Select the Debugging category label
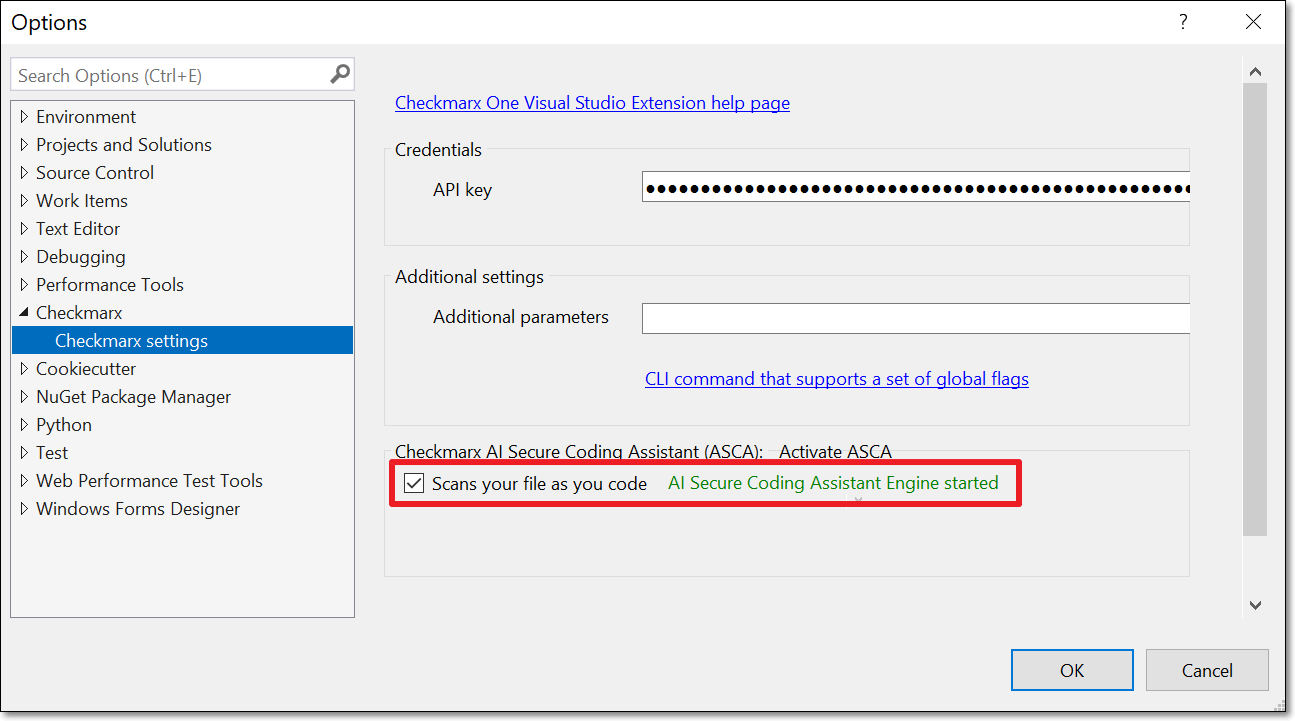Image resolution: width=1295 pixels, height=721 pixels. pyautogui.click(x=81, y=257)
